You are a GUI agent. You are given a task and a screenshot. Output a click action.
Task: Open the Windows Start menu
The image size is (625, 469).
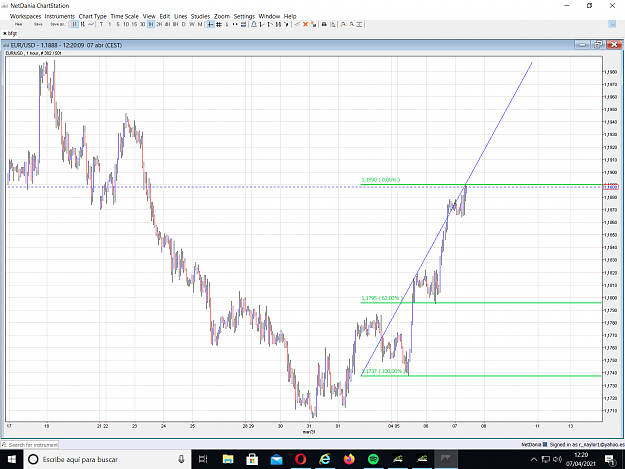(12, 459)
